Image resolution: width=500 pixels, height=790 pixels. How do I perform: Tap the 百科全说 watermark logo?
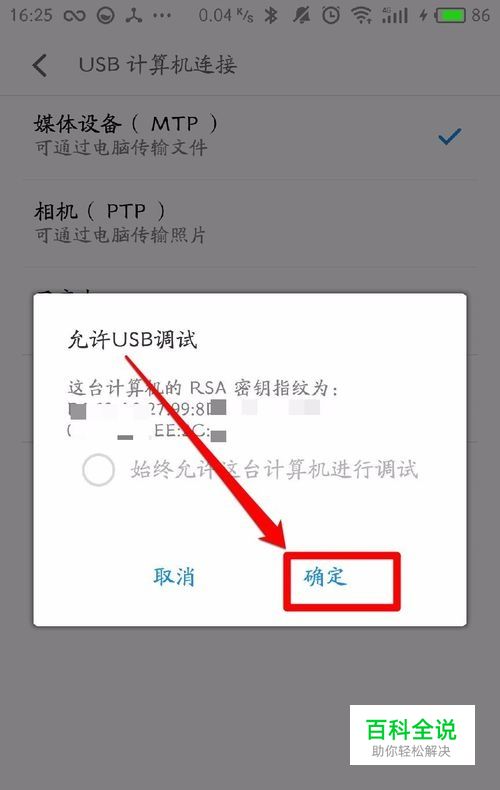pyautogui.click(x=412, y=735)
